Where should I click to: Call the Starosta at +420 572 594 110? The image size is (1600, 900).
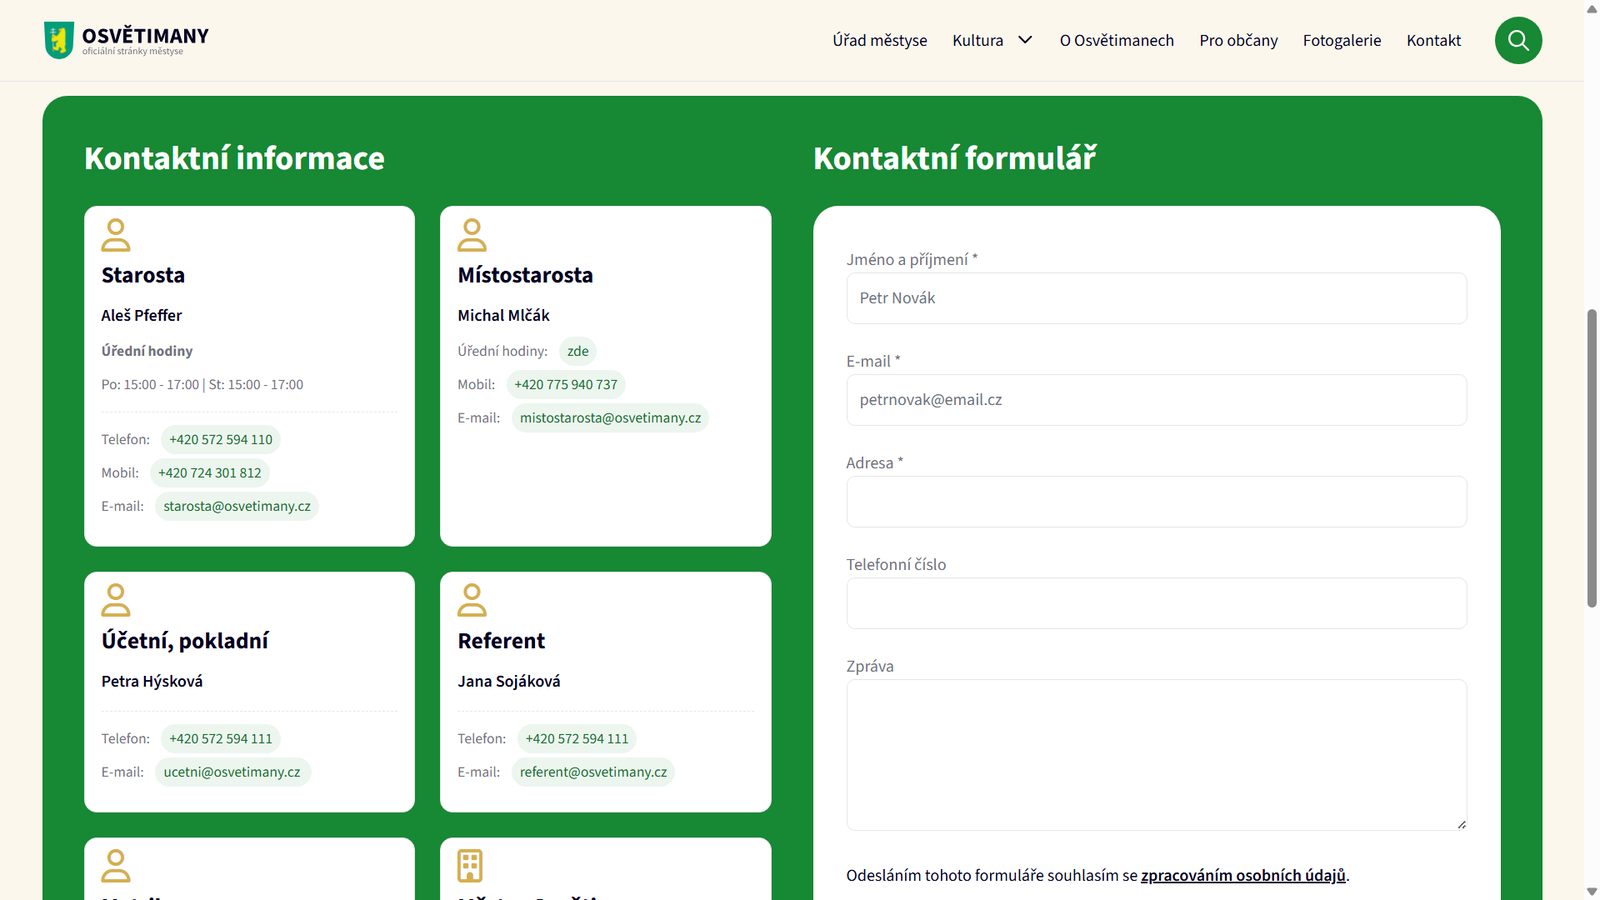[x=220, y=439]
